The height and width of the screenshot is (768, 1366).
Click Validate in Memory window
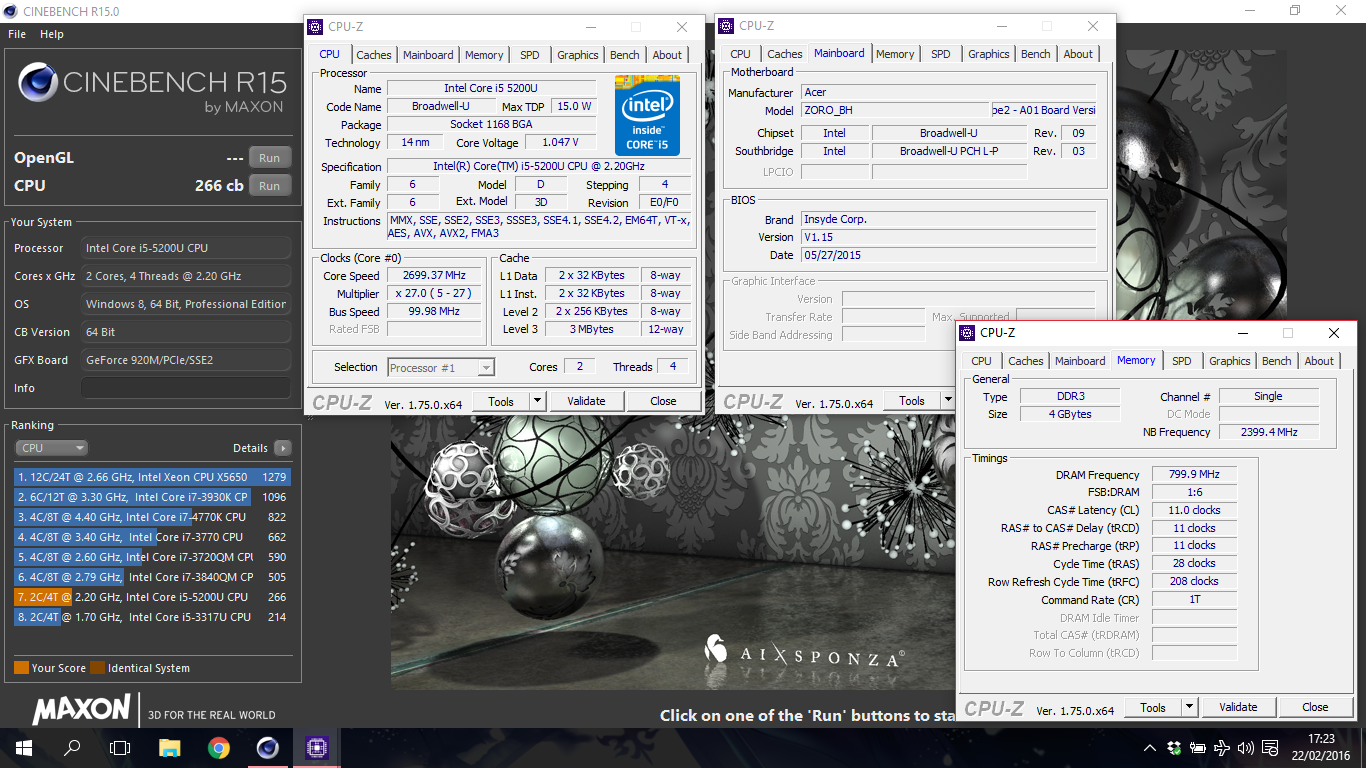[1238, 707]
